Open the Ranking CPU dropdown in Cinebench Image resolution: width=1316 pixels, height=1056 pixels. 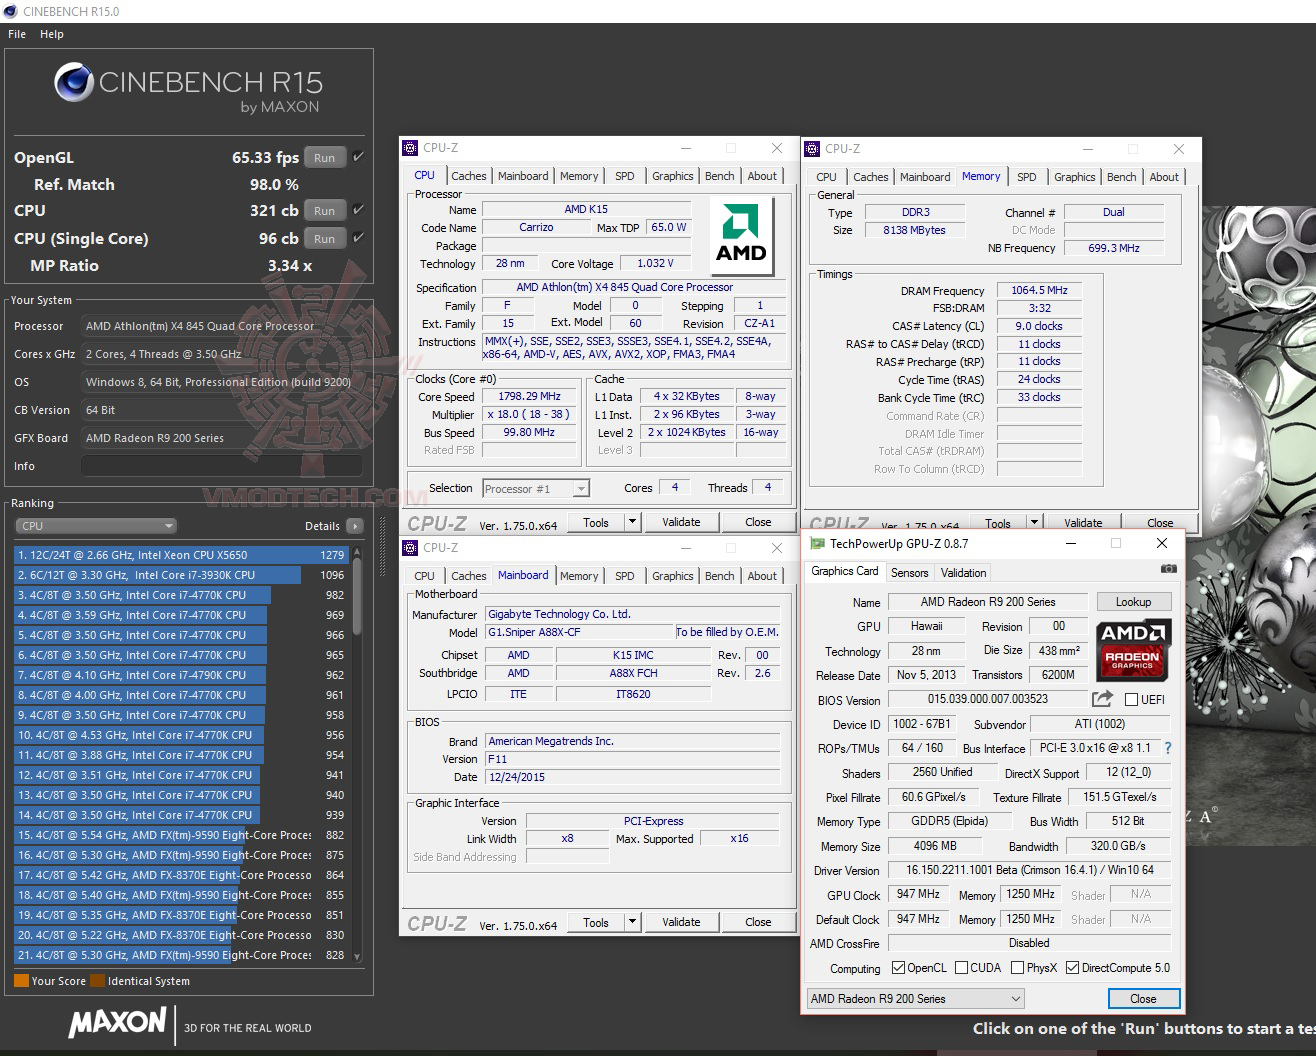pos(96,526)
